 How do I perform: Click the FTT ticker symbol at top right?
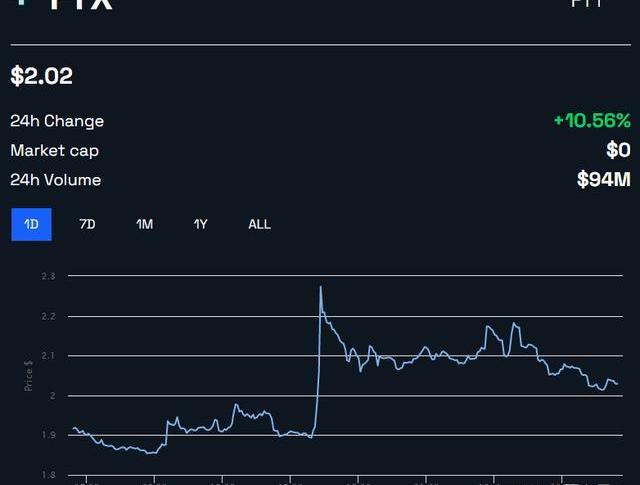tap(586, 4)
